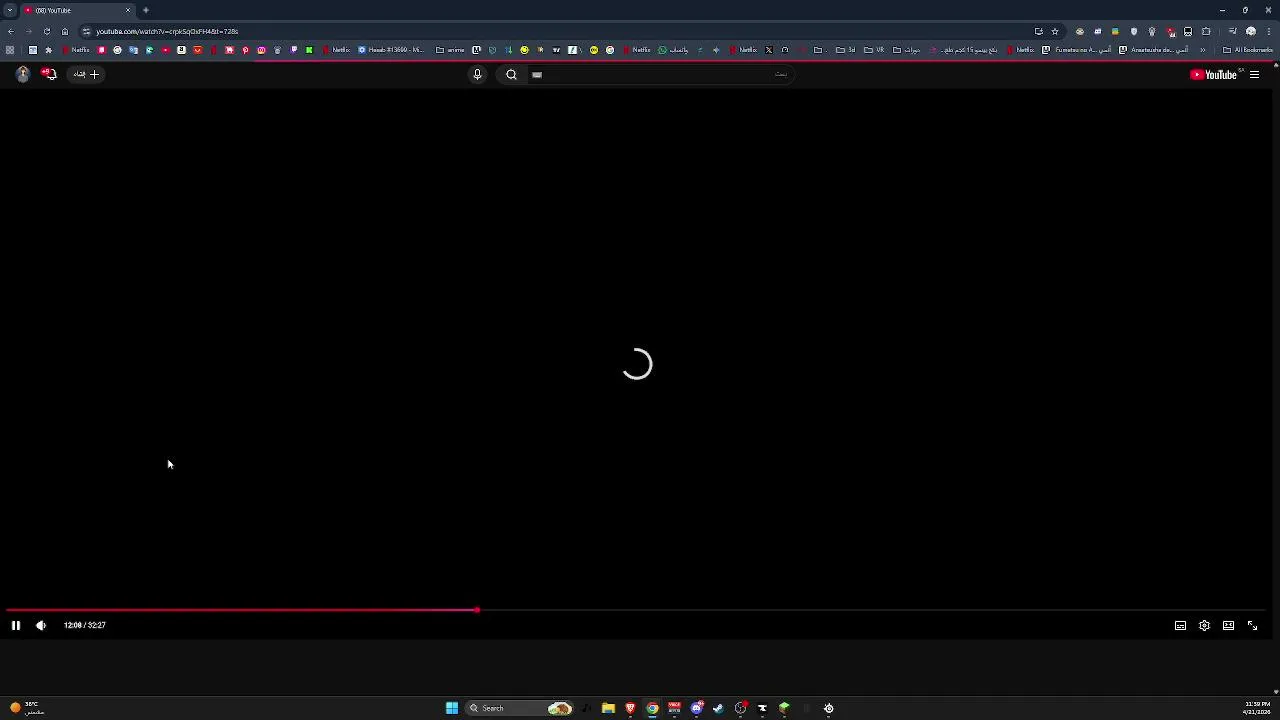Pause the YouTube video

coord(16,625)
